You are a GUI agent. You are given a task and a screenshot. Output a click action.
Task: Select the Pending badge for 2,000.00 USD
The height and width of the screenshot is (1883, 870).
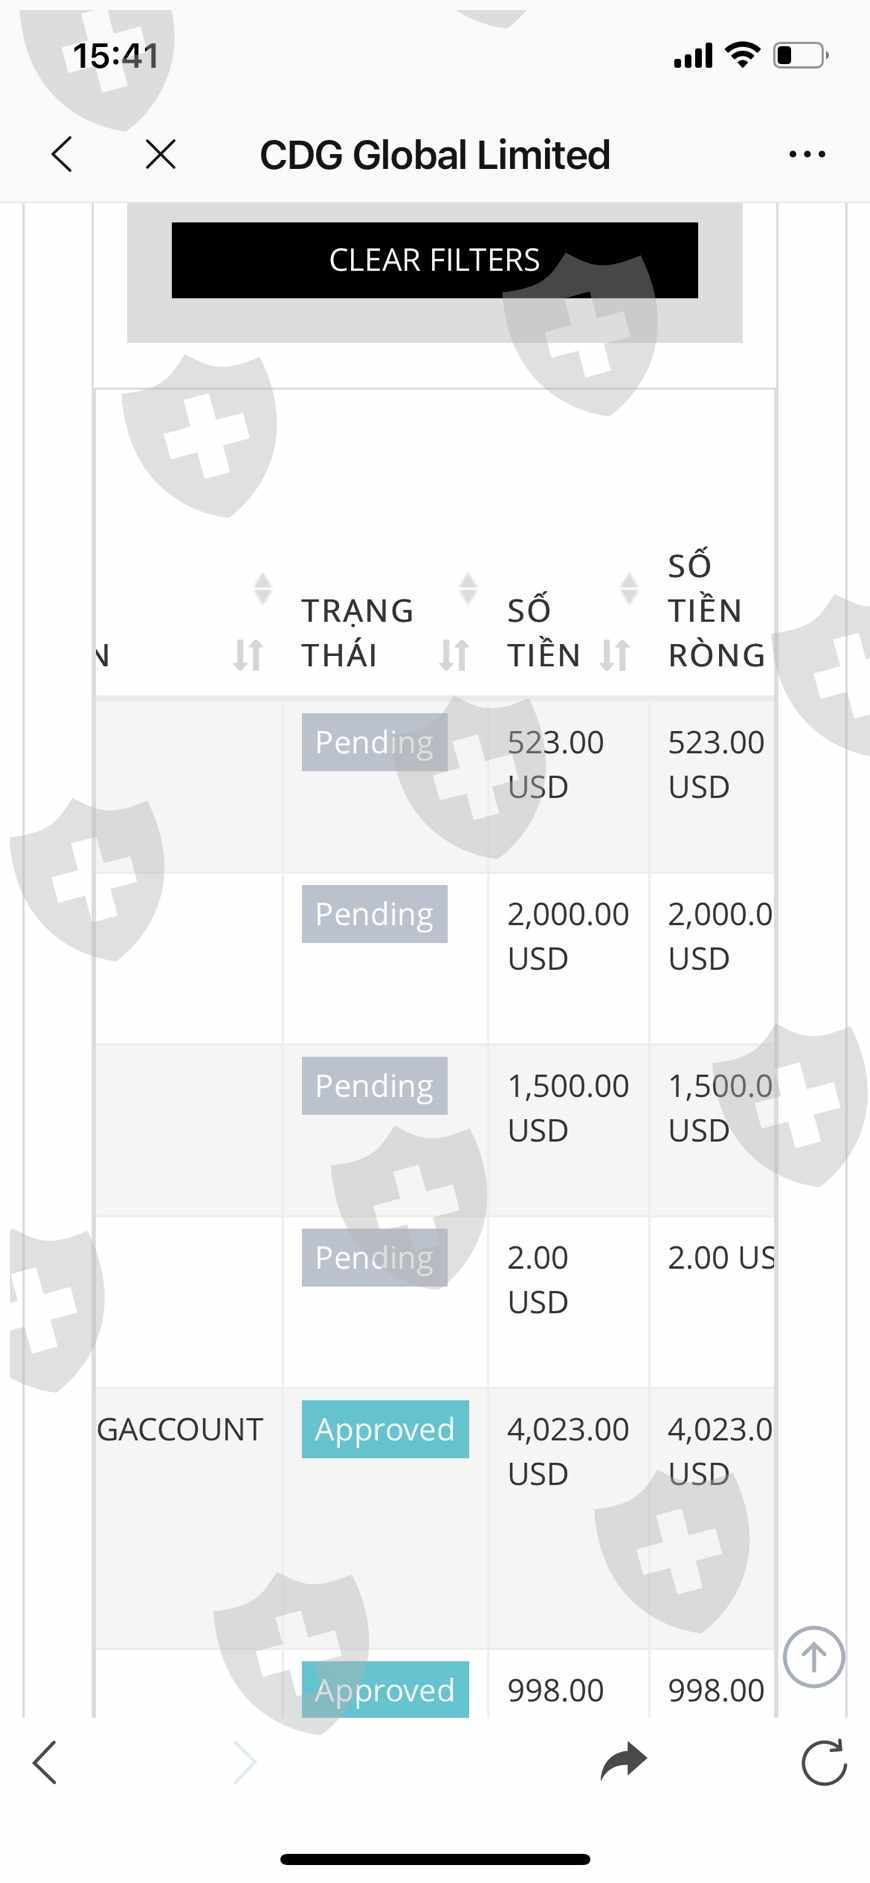pos(374,914)
